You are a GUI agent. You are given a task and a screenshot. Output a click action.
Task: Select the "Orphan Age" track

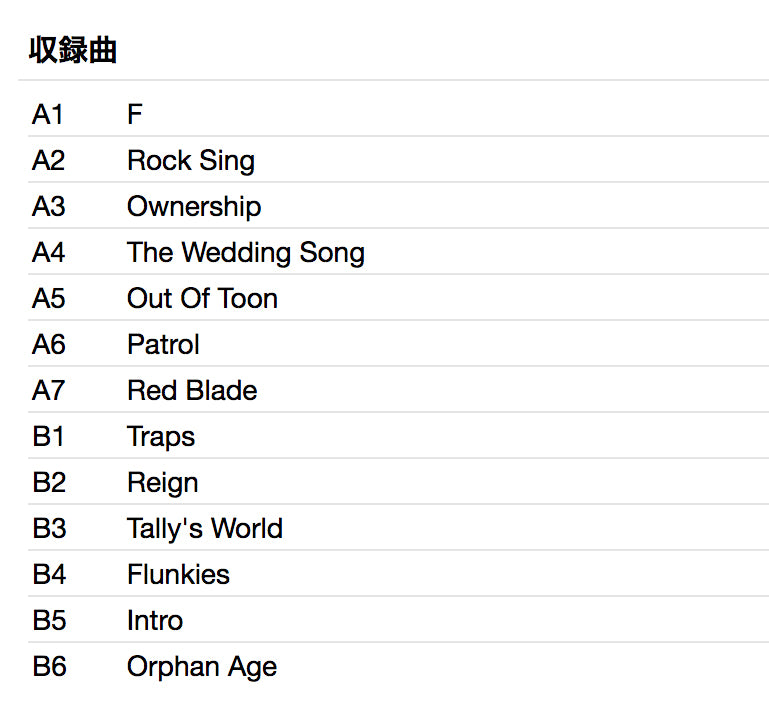202,667
